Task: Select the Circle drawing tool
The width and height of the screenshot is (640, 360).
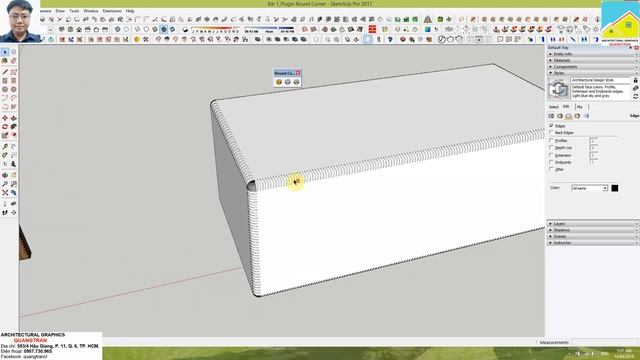Action: (x=5, y=89)
